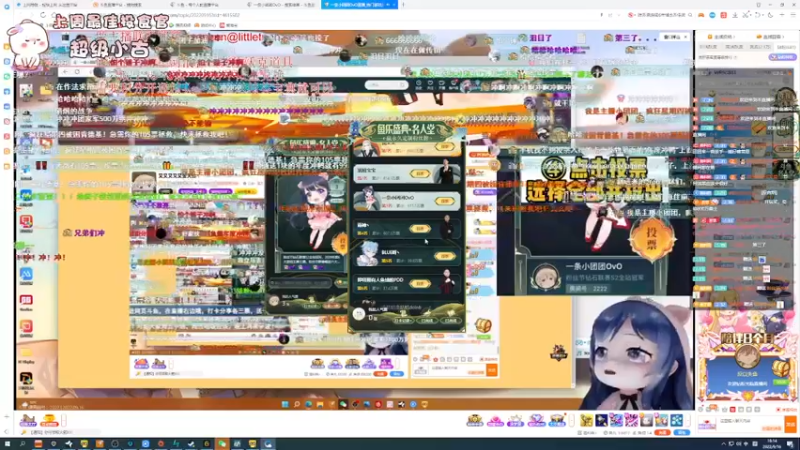Image resolution: width=800 pixels, height=450 pixels.
Task: Open the treasure chest icon in the stream
Action: [x=483, y=324]
